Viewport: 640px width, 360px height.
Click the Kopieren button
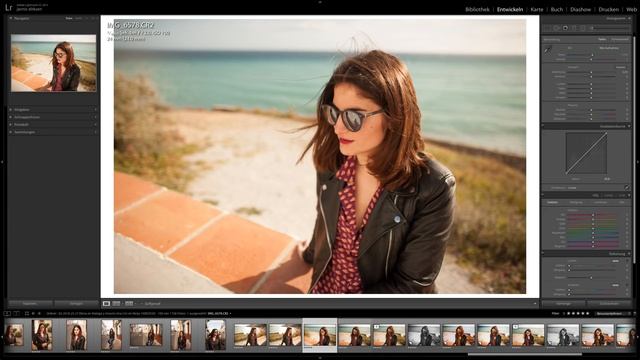[x=30, y=304]
